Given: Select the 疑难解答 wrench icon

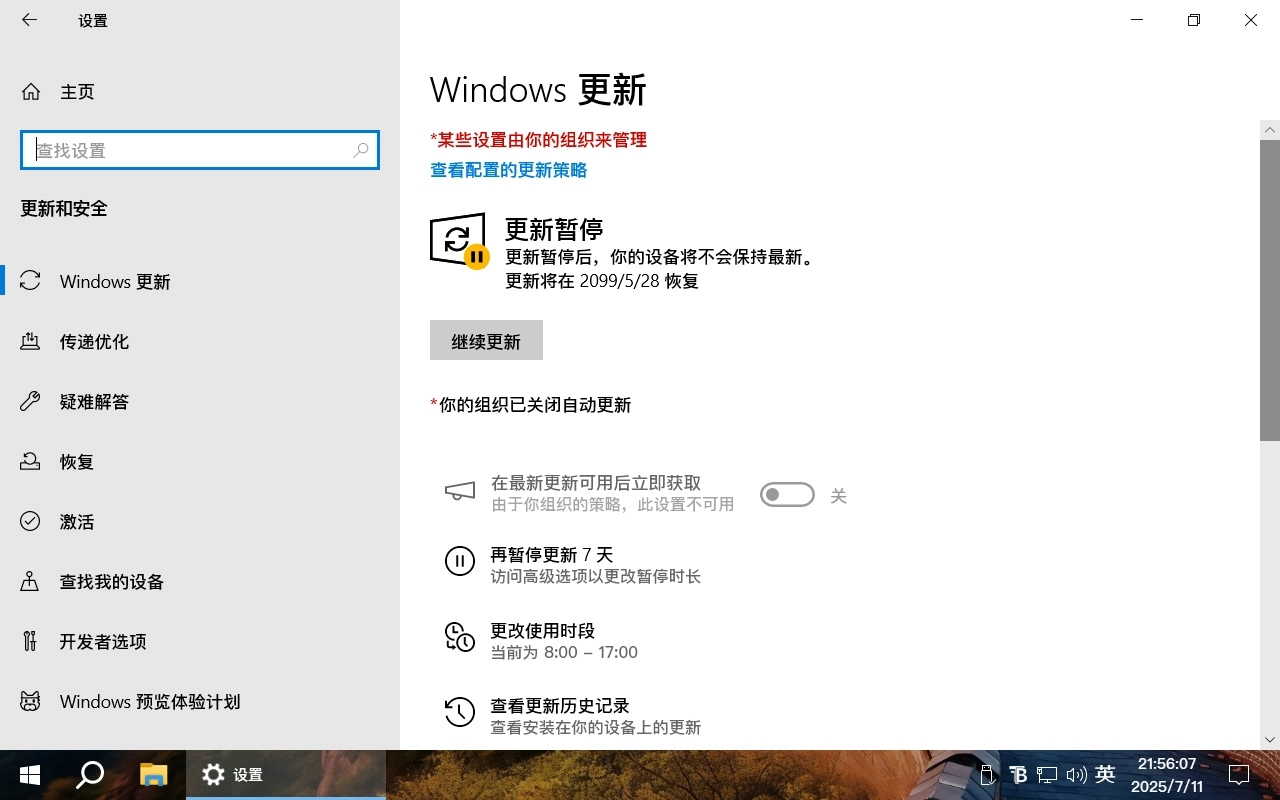Looking at the screenshot, I should 29,401.
